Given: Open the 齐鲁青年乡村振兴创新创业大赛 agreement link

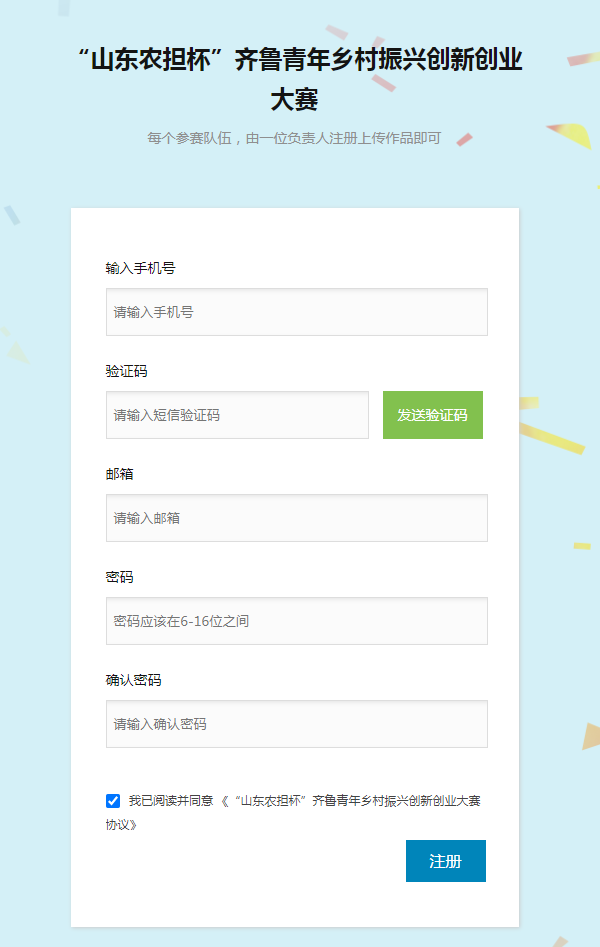Looking at the screenshot, I should [350, 801].
